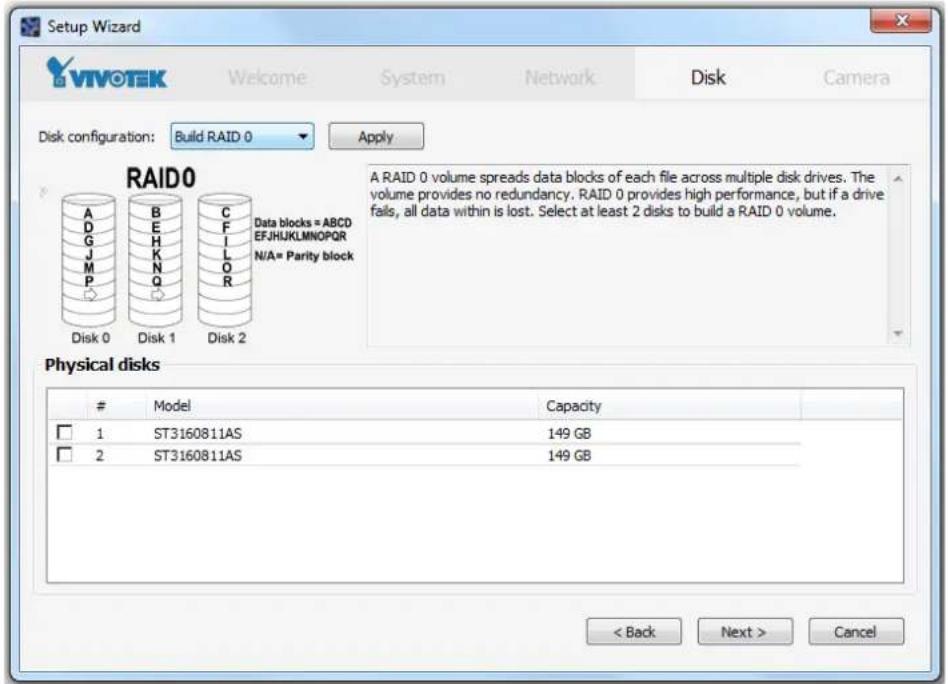Click the 149 GB capacity of disk 1

coord(569,433)
